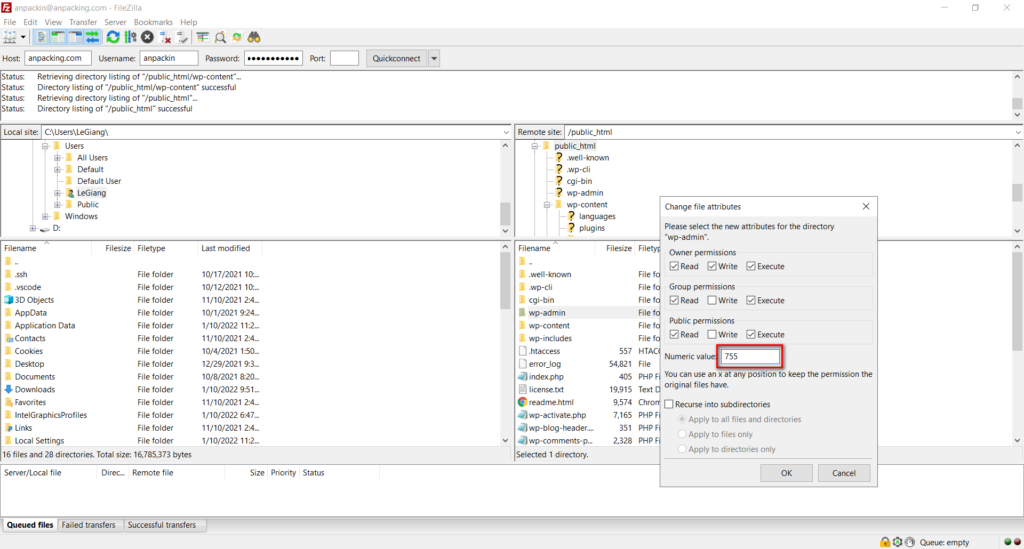
Task: Expand the D: drive tree node
Action: point(33,228)
